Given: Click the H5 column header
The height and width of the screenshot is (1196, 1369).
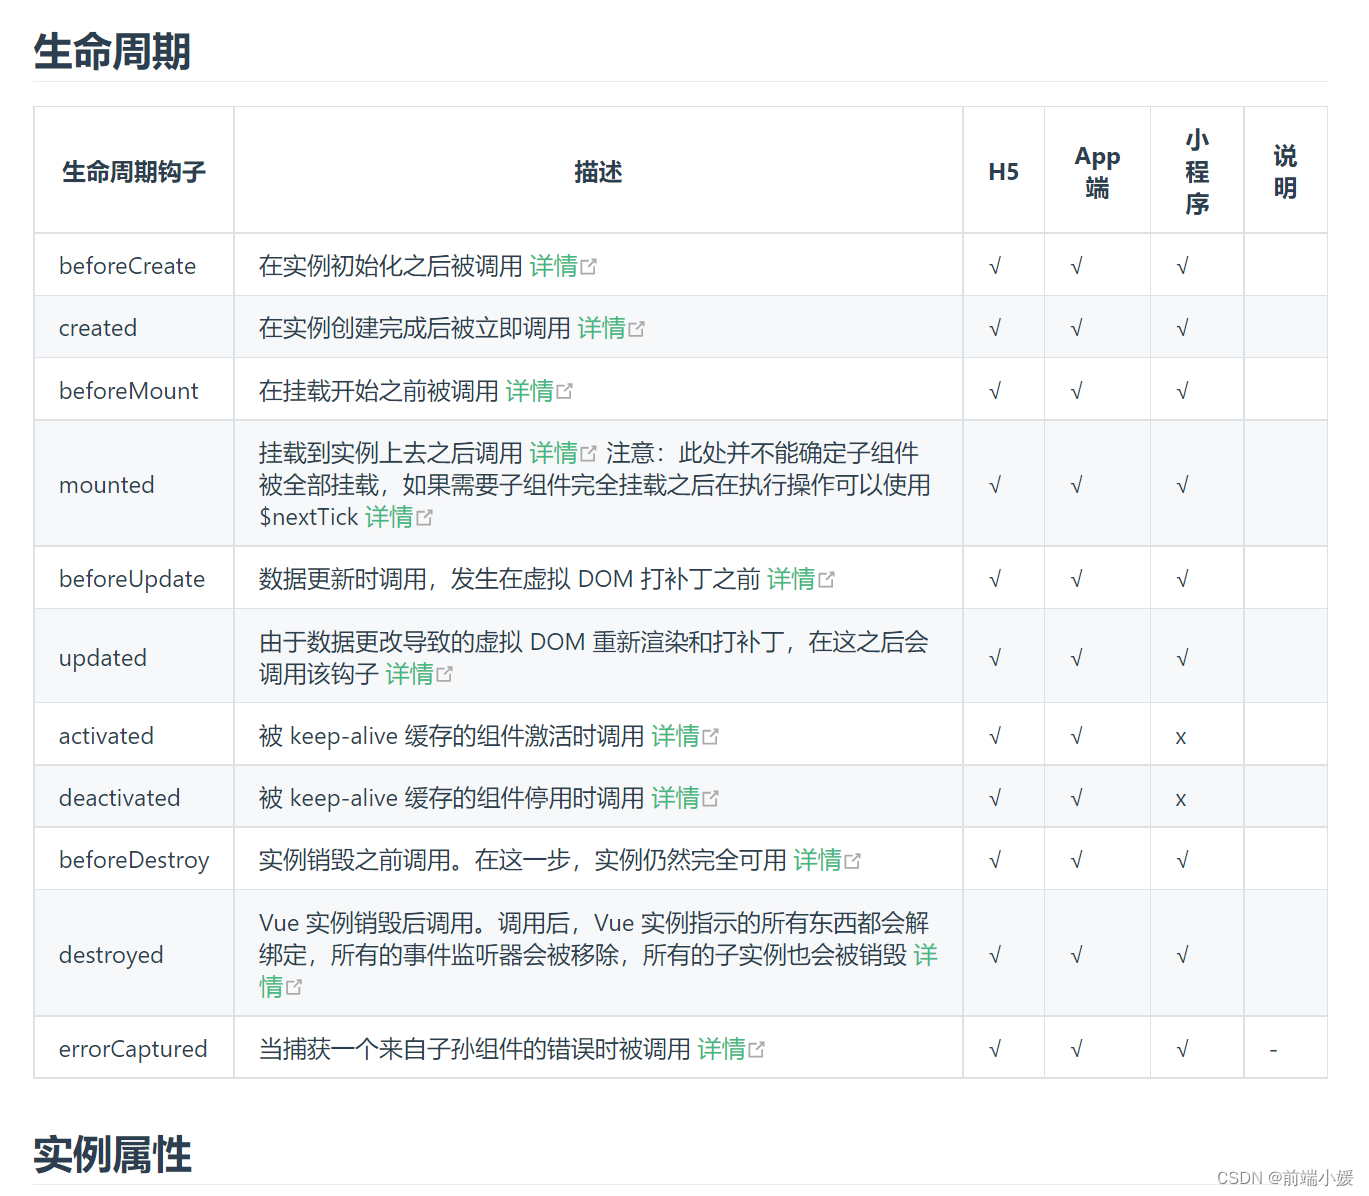Looking at the screenshot, I should [1003, 172].
